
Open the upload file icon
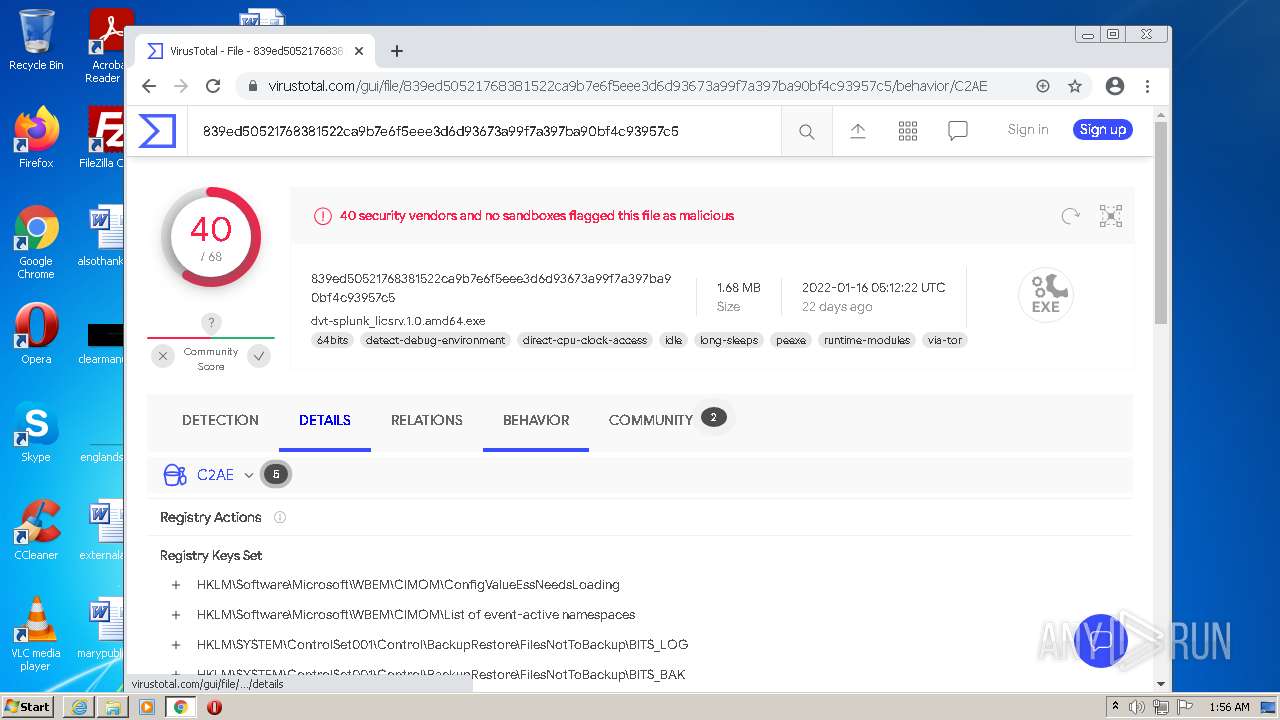pos(857,130)
